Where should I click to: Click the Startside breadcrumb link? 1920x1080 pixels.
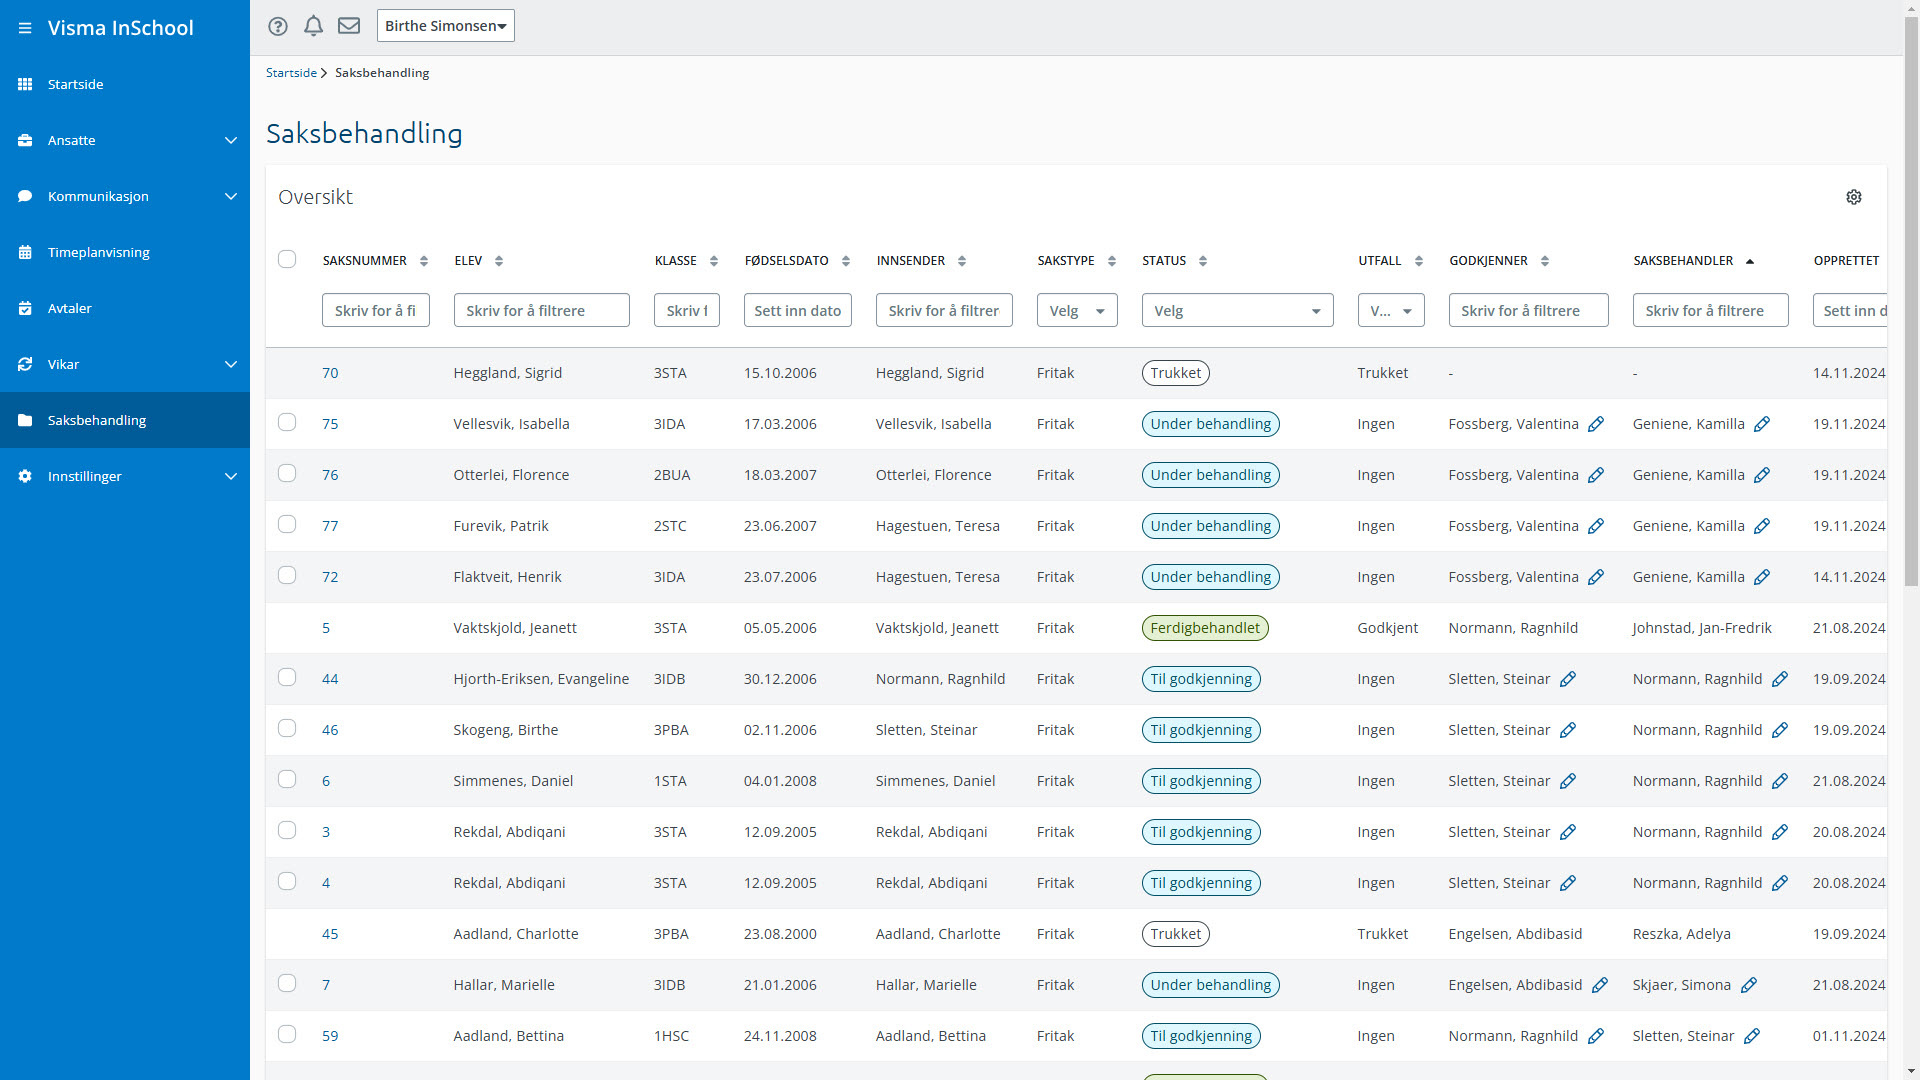click(x=291, y=73)
